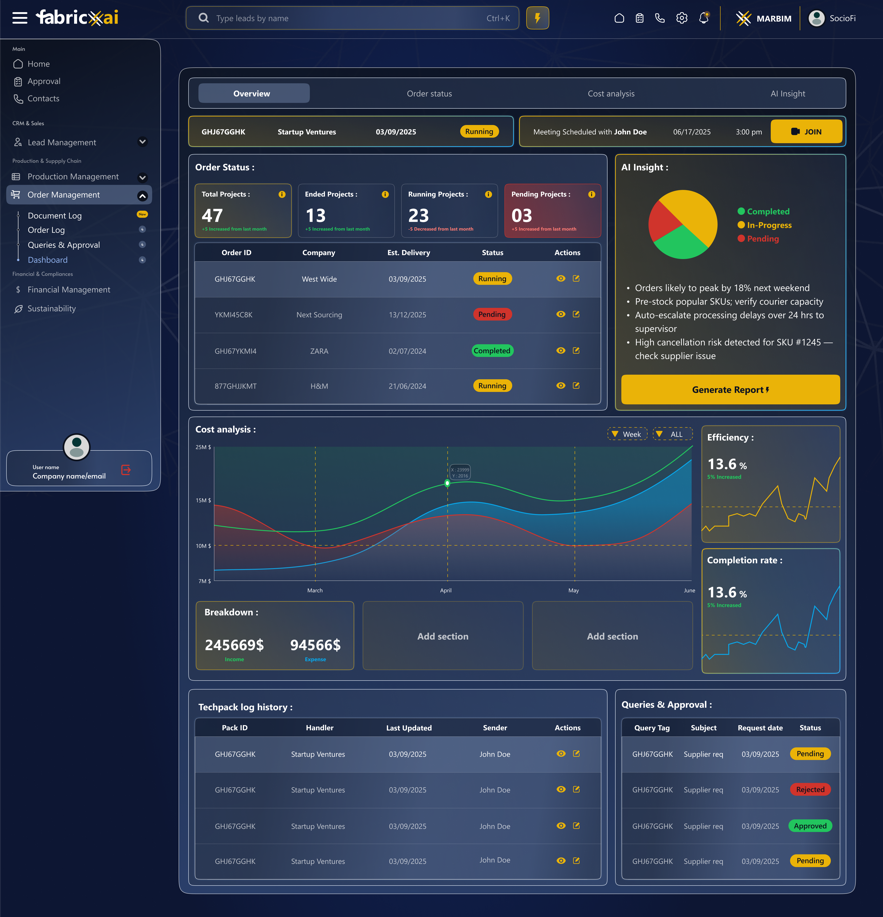View the West Wide order using eye icon
Screen dimensions: 883x917
(x=561, y=279)
